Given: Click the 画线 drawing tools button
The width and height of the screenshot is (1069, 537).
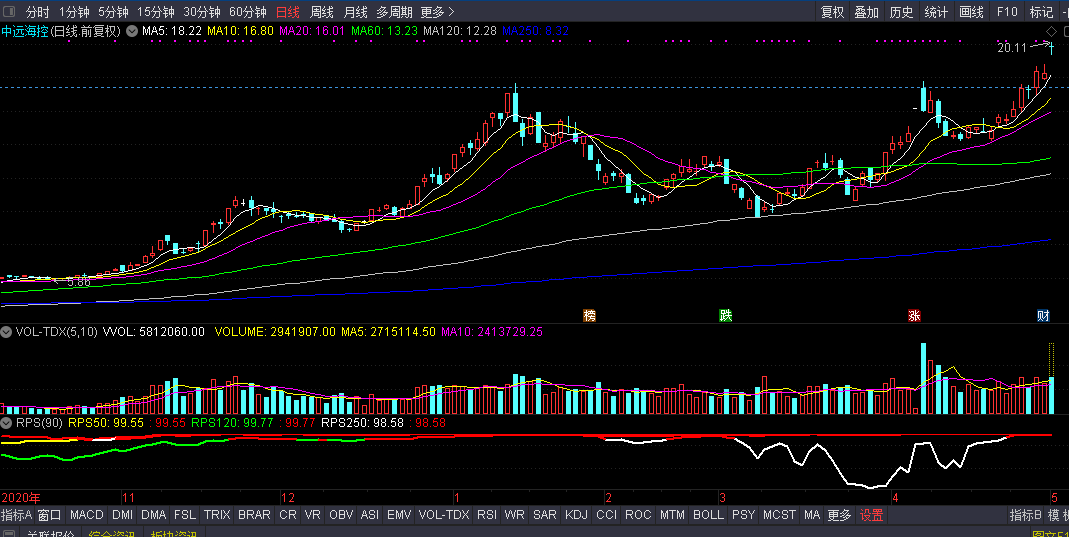Looking at the screenshot, I should coord(971,12).
